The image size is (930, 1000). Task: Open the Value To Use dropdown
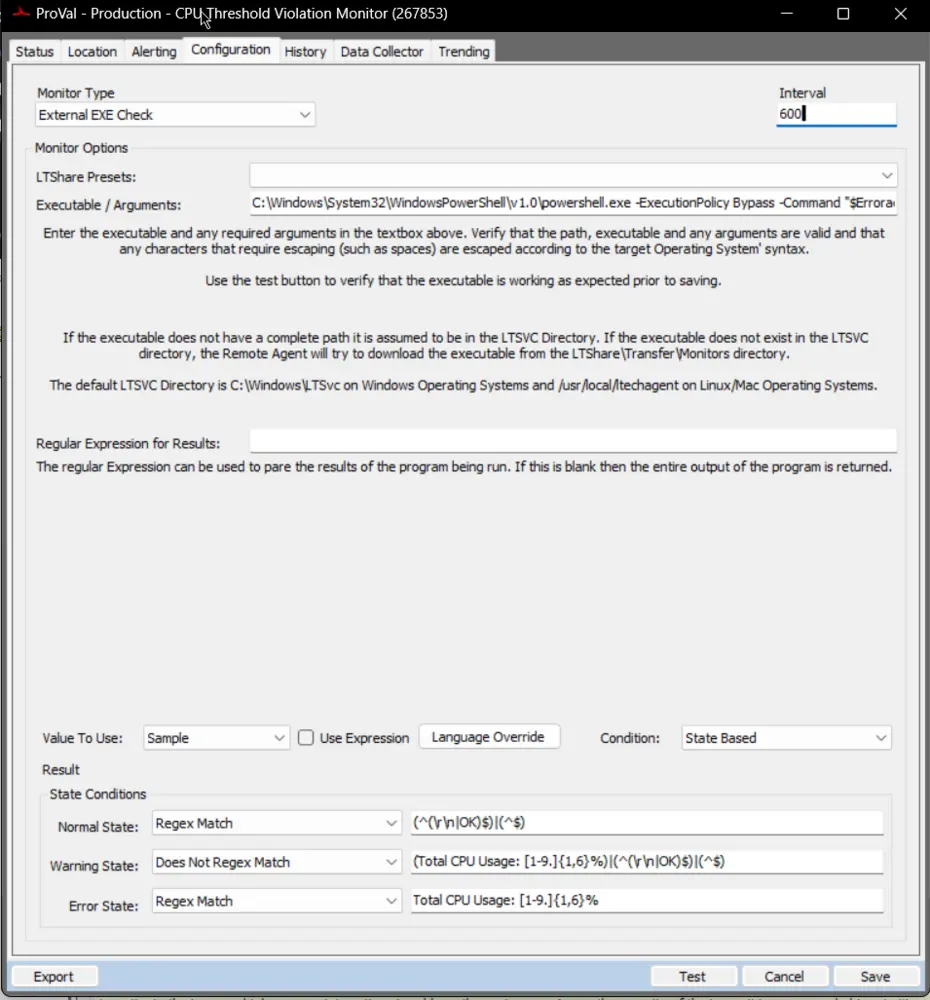point(216,738)
